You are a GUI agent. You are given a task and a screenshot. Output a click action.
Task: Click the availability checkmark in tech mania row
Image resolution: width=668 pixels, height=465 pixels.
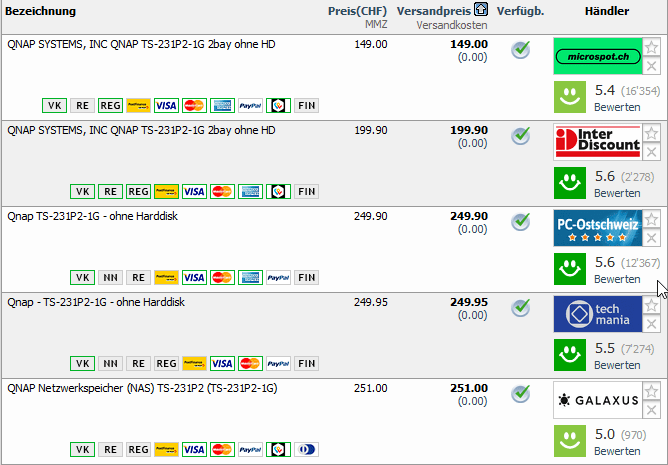[520, 307]
